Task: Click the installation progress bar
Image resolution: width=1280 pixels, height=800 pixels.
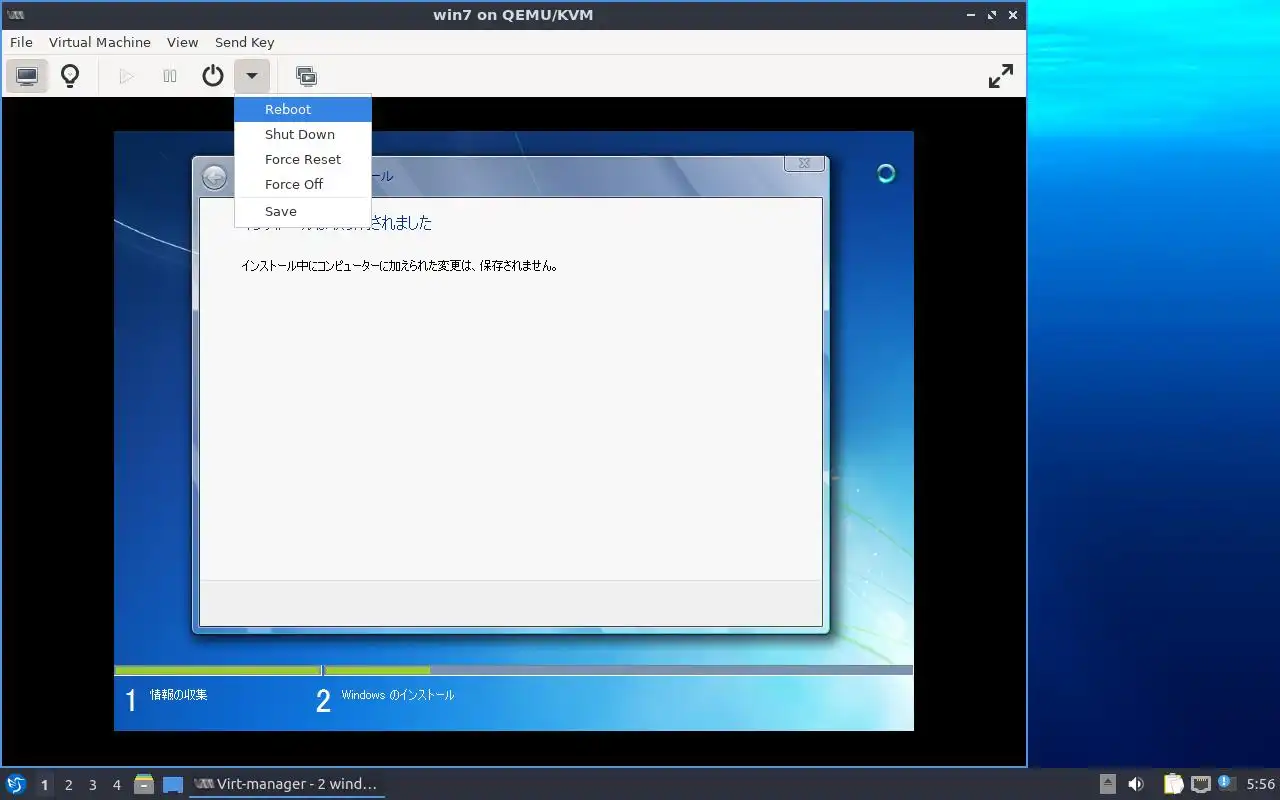Action: (514, 670)
